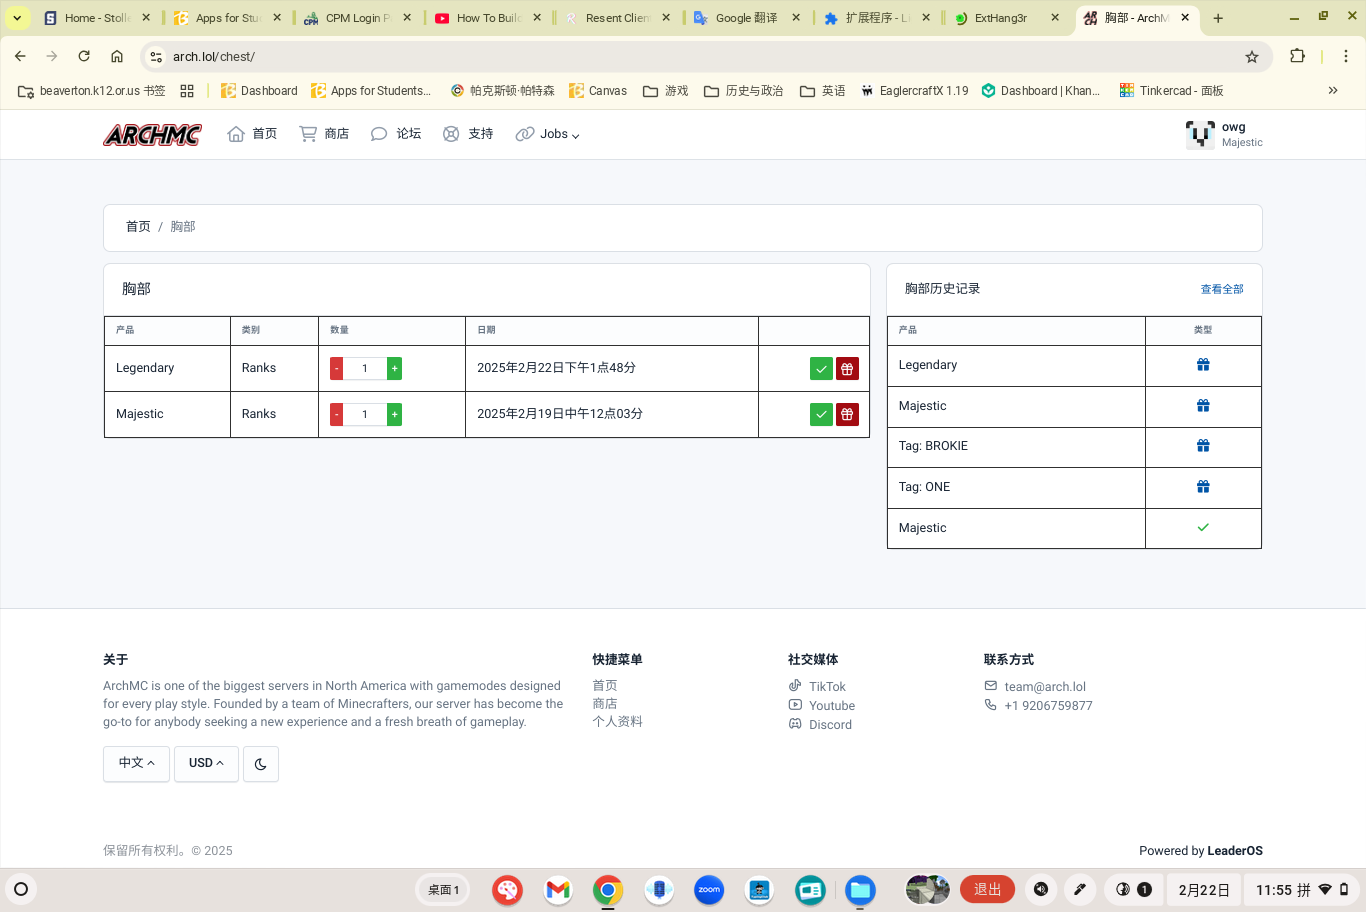Screen dimensions: 1366x912
Task: Gift the Majestic rank with red gift button
Action: click(847, 414)
